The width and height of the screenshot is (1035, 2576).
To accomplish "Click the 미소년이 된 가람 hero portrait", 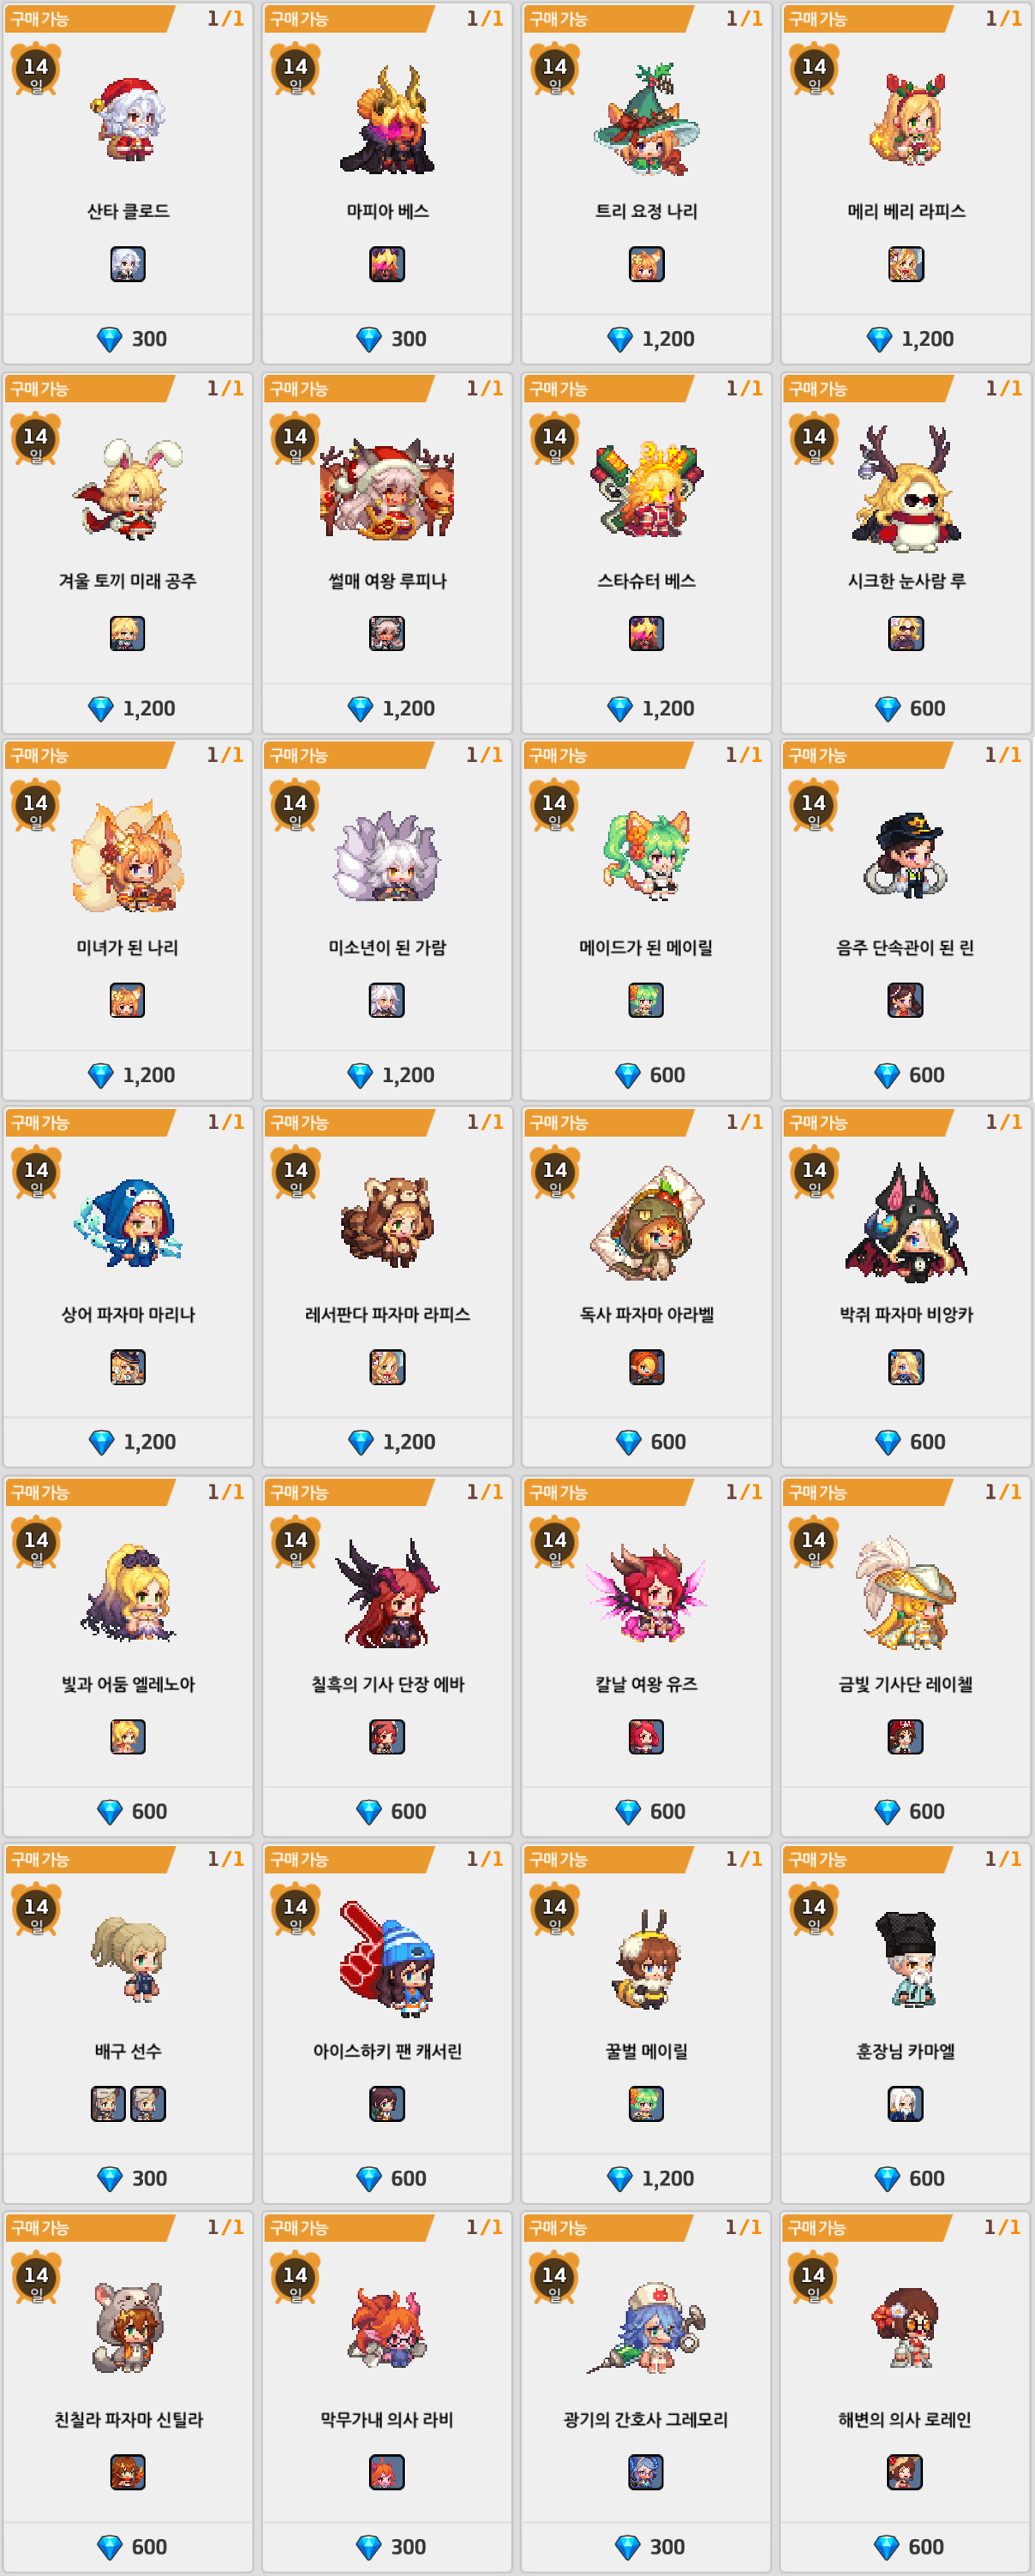I will coord(387,1000).
